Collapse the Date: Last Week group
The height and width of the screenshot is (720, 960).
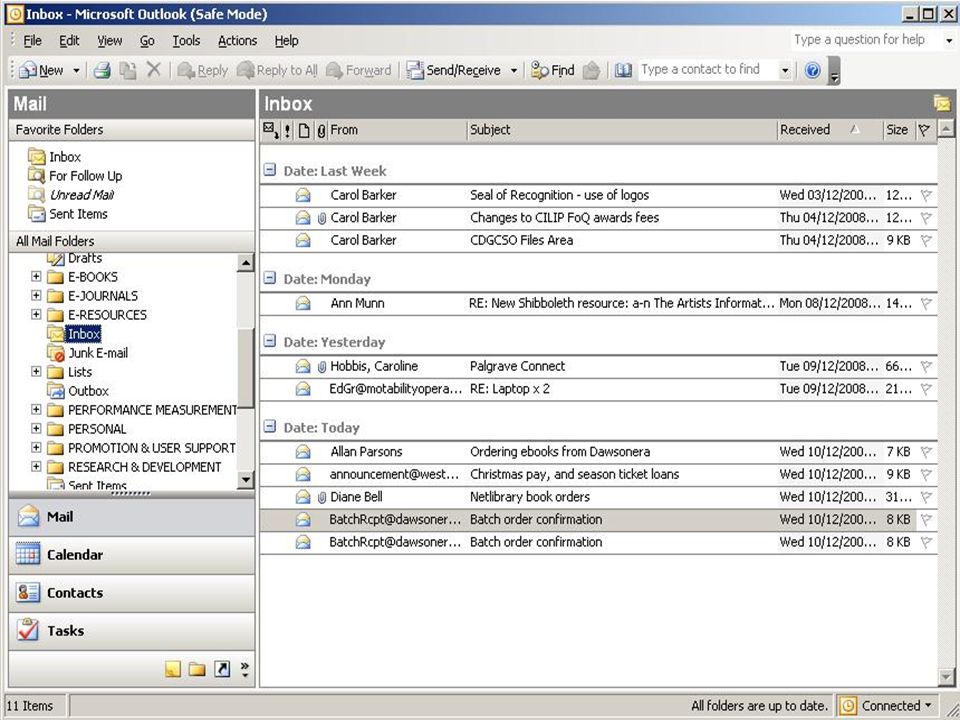(269, 170)
